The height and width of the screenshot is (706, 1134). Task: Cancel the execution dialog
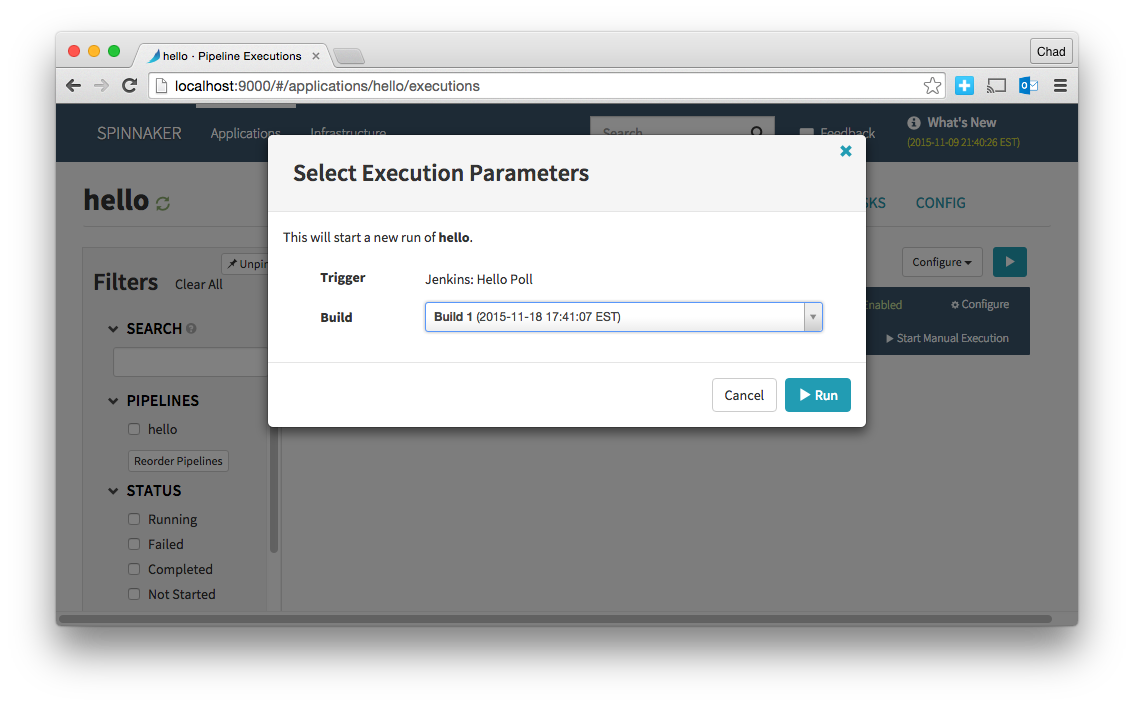[744, 395]
